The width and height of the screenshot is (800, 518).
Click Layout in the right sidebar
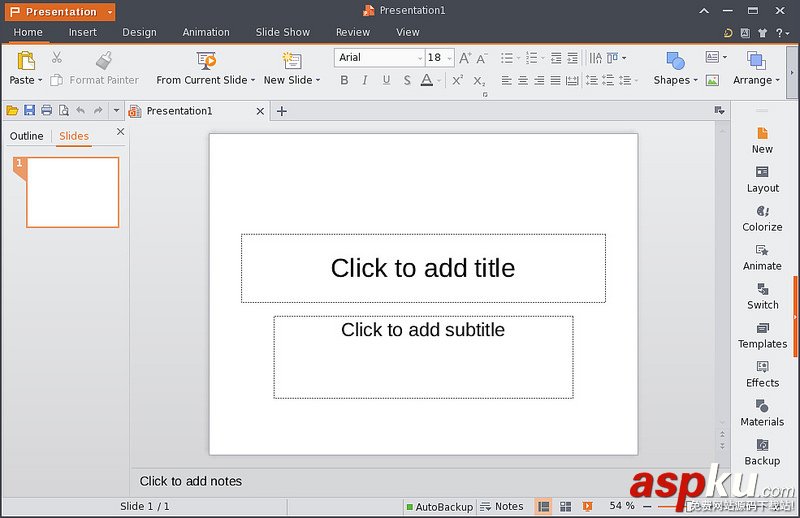[x=762, y=180]
